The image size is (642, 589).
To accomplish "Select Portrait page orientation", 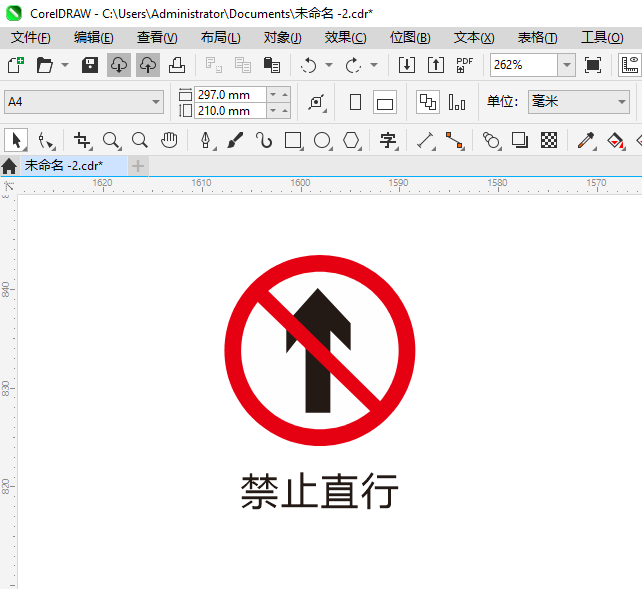I will click(x=355, y=102).
